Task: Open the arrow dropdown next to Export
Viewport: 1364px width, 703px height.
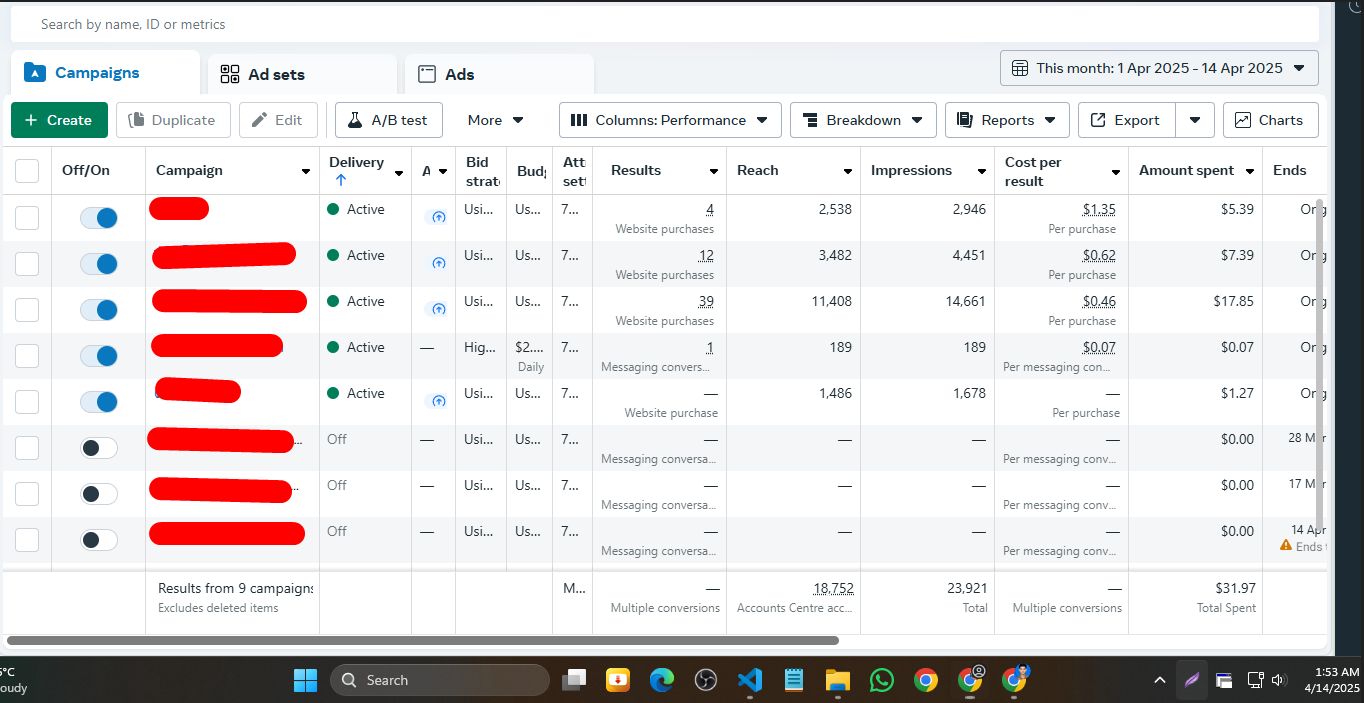Action: pyautogui.click(x=1195, y=120)
